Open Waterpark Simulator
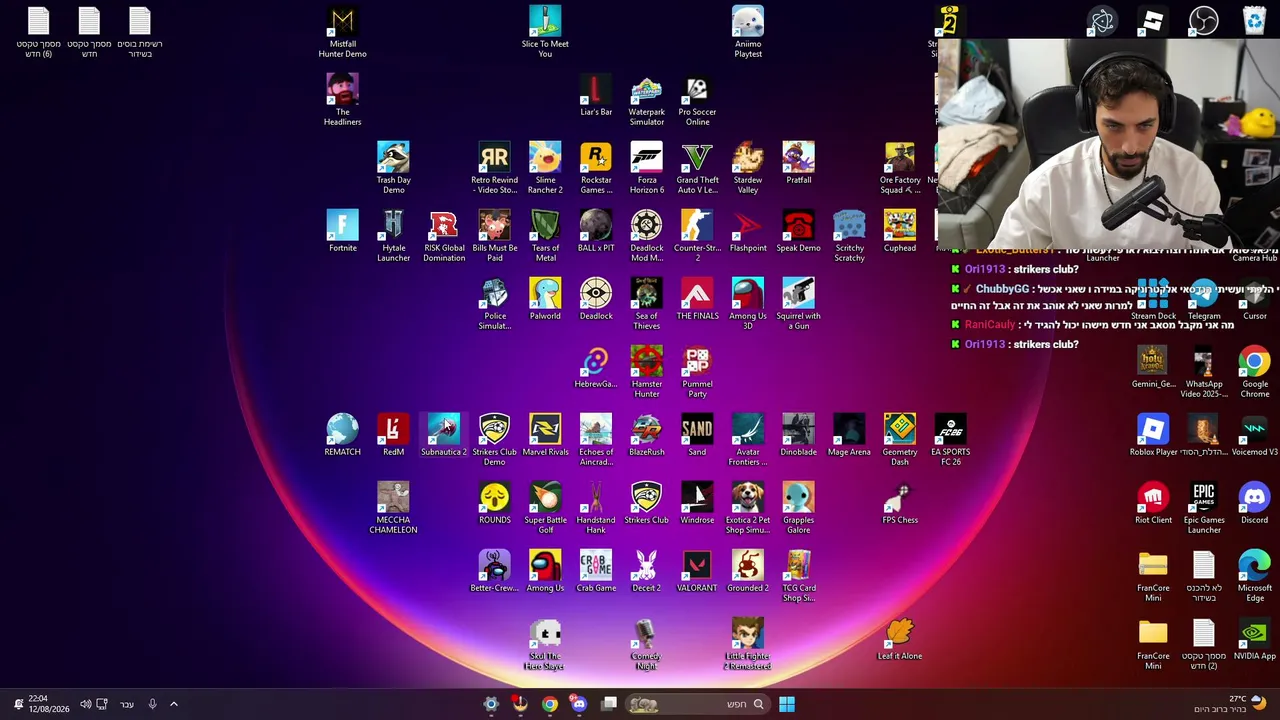Viewport: 1280px width, 720px height. point(647,89)
